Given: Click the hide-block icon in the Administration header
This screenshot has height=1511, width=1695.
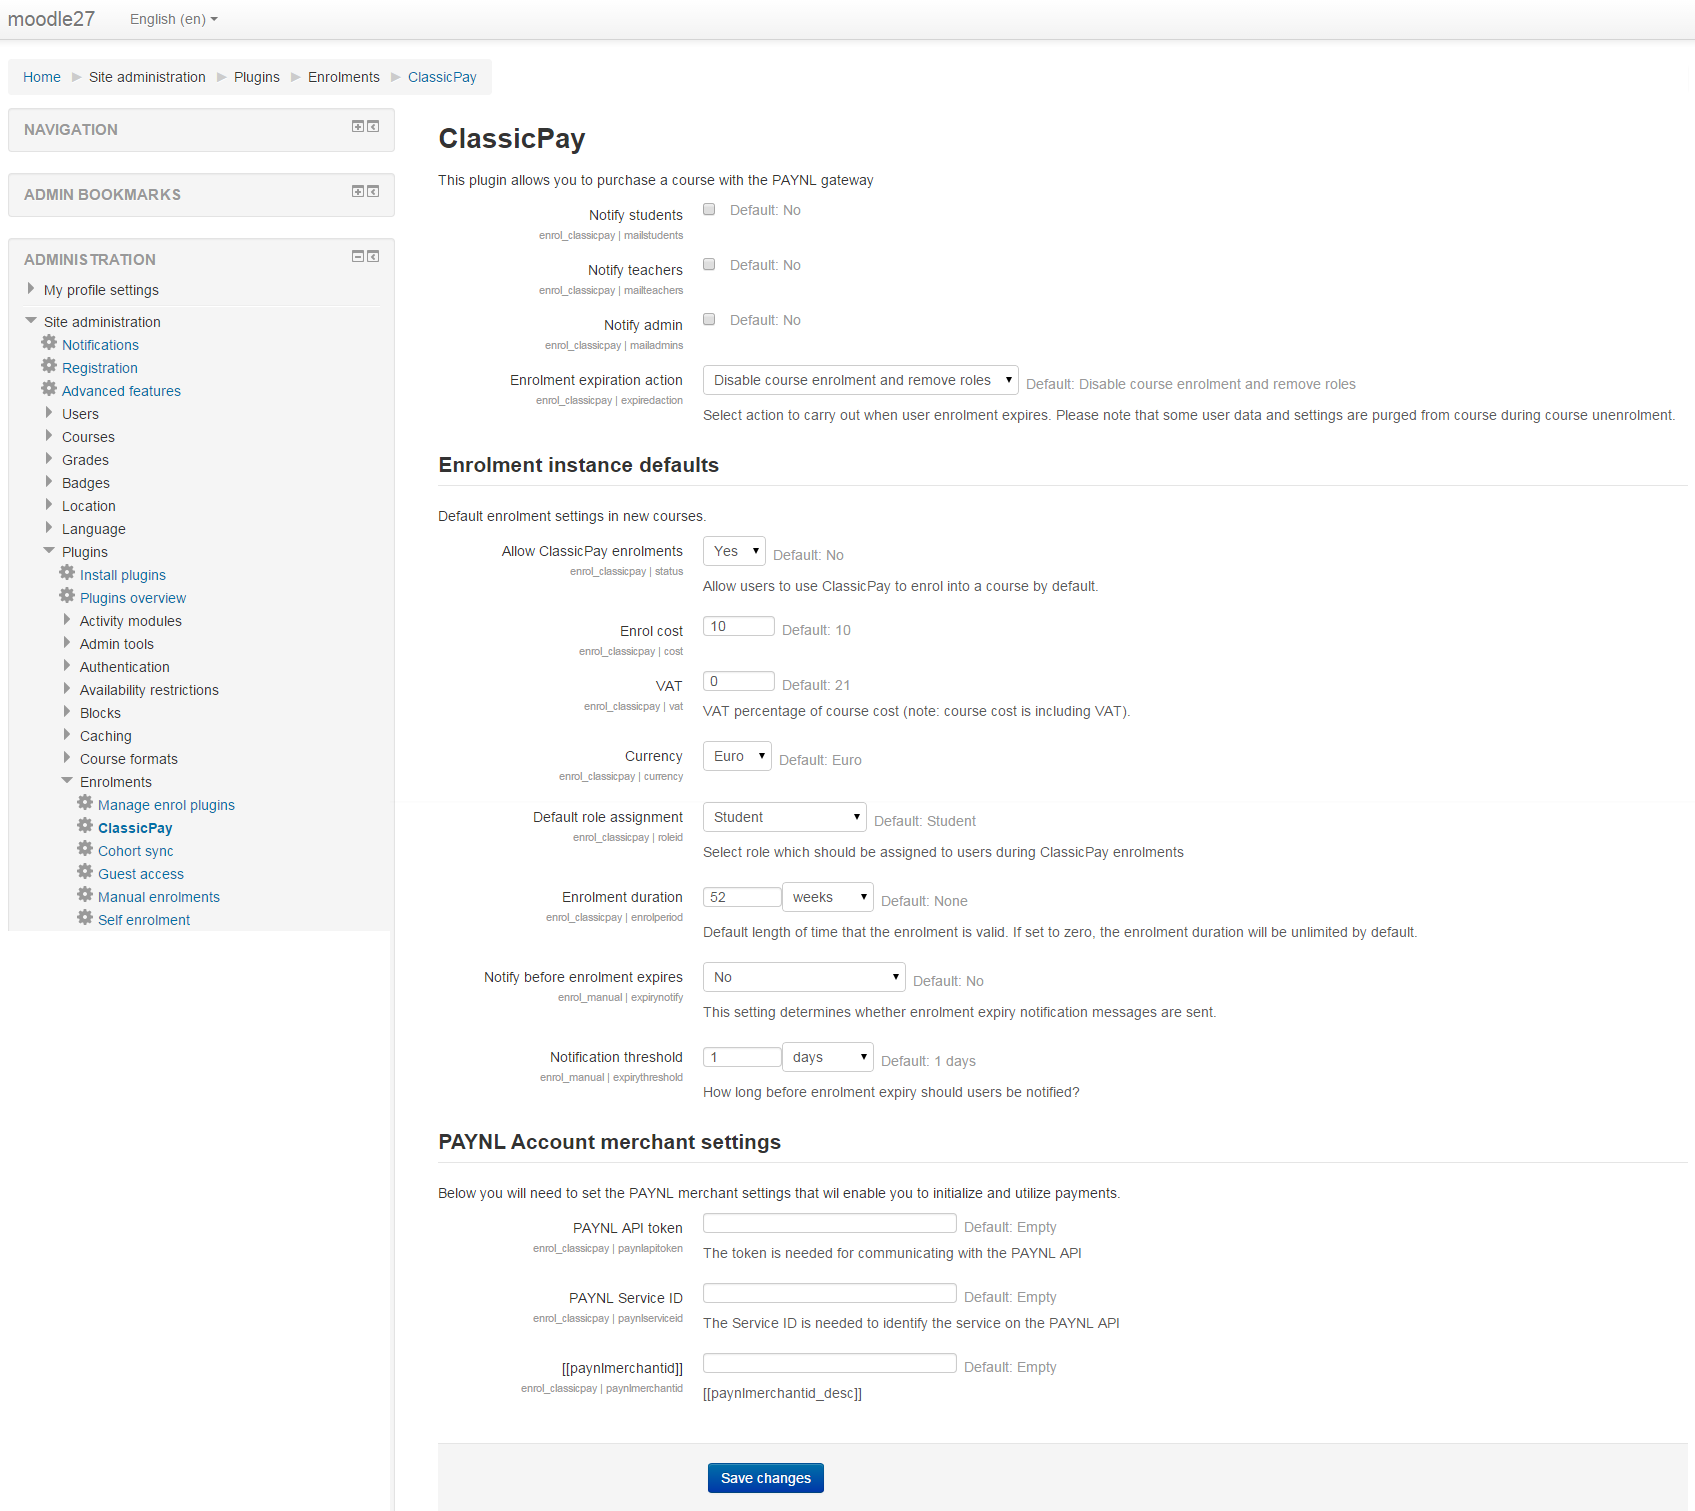Looking at the screenshot, I should click(x=358, y=257).
